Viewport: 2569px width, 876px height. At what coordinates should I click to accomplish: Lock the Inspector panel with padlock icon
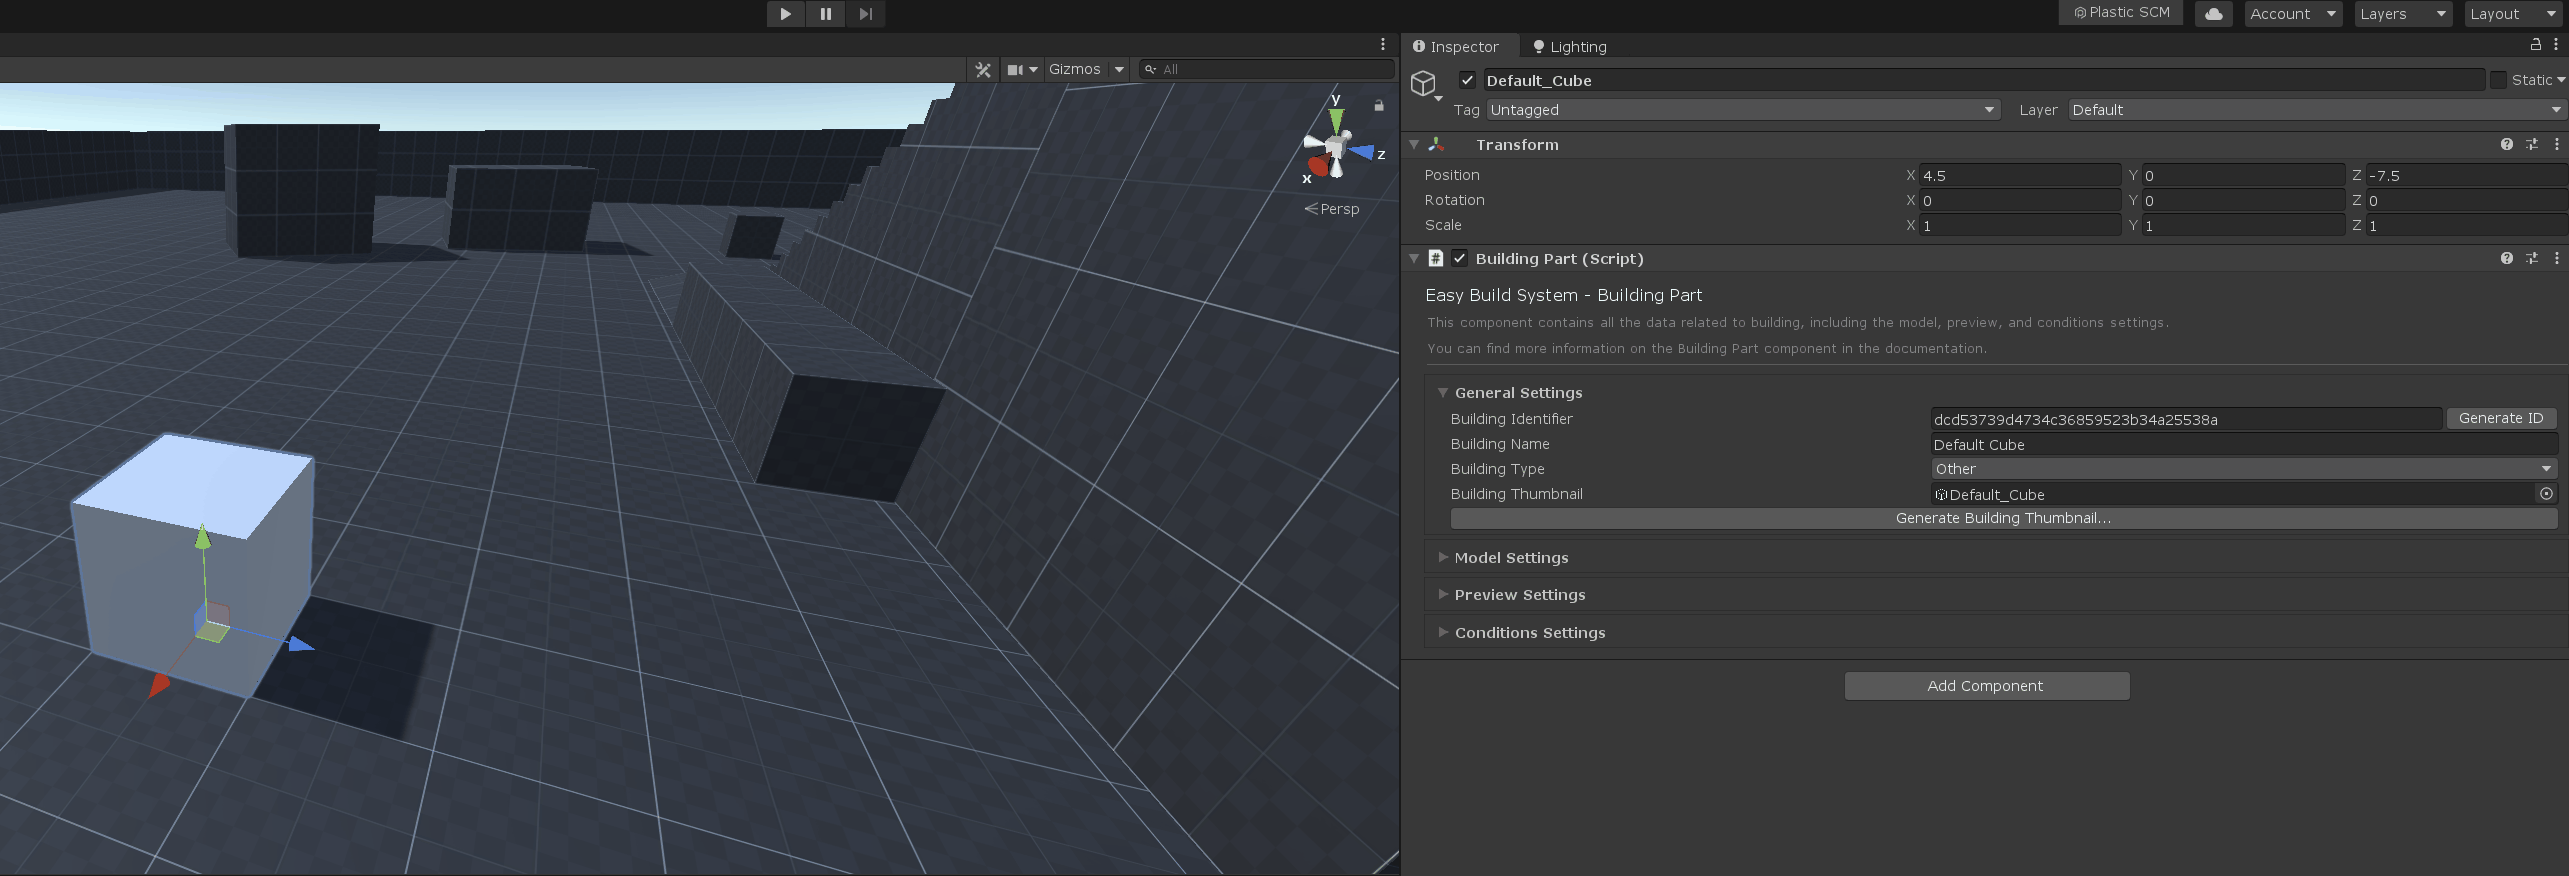tap(2535, 45)
